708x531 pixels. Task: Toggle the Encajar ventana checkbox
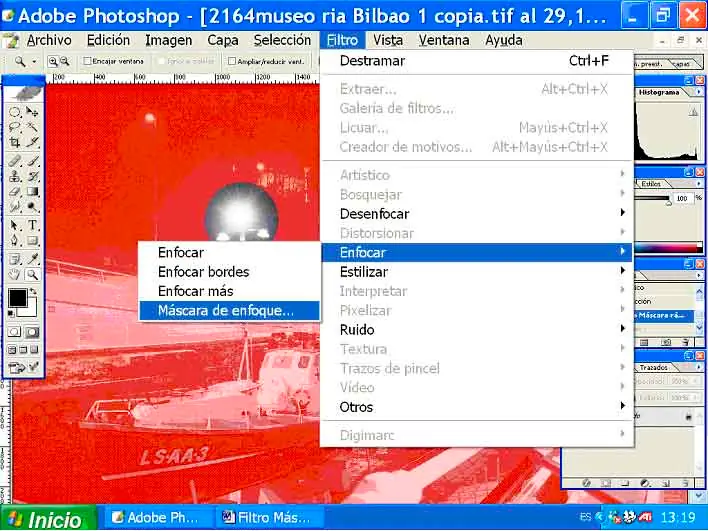pos(88,61)
